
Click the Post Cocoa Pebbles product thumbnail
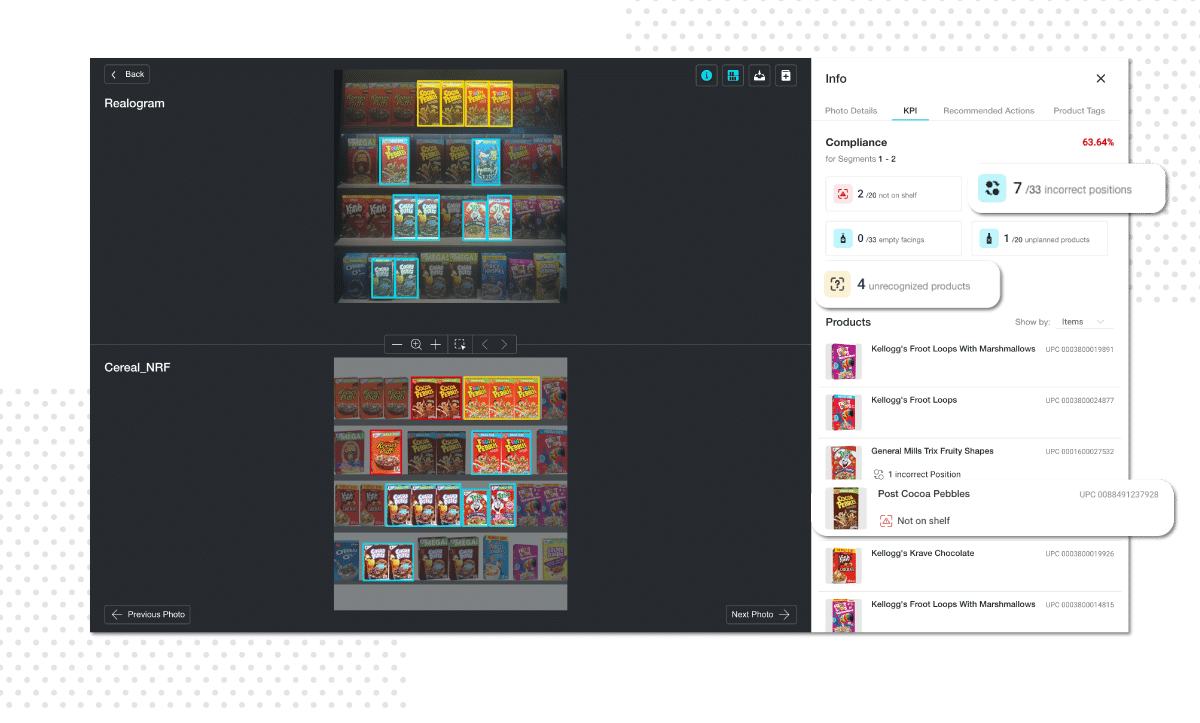click(846, 508)
